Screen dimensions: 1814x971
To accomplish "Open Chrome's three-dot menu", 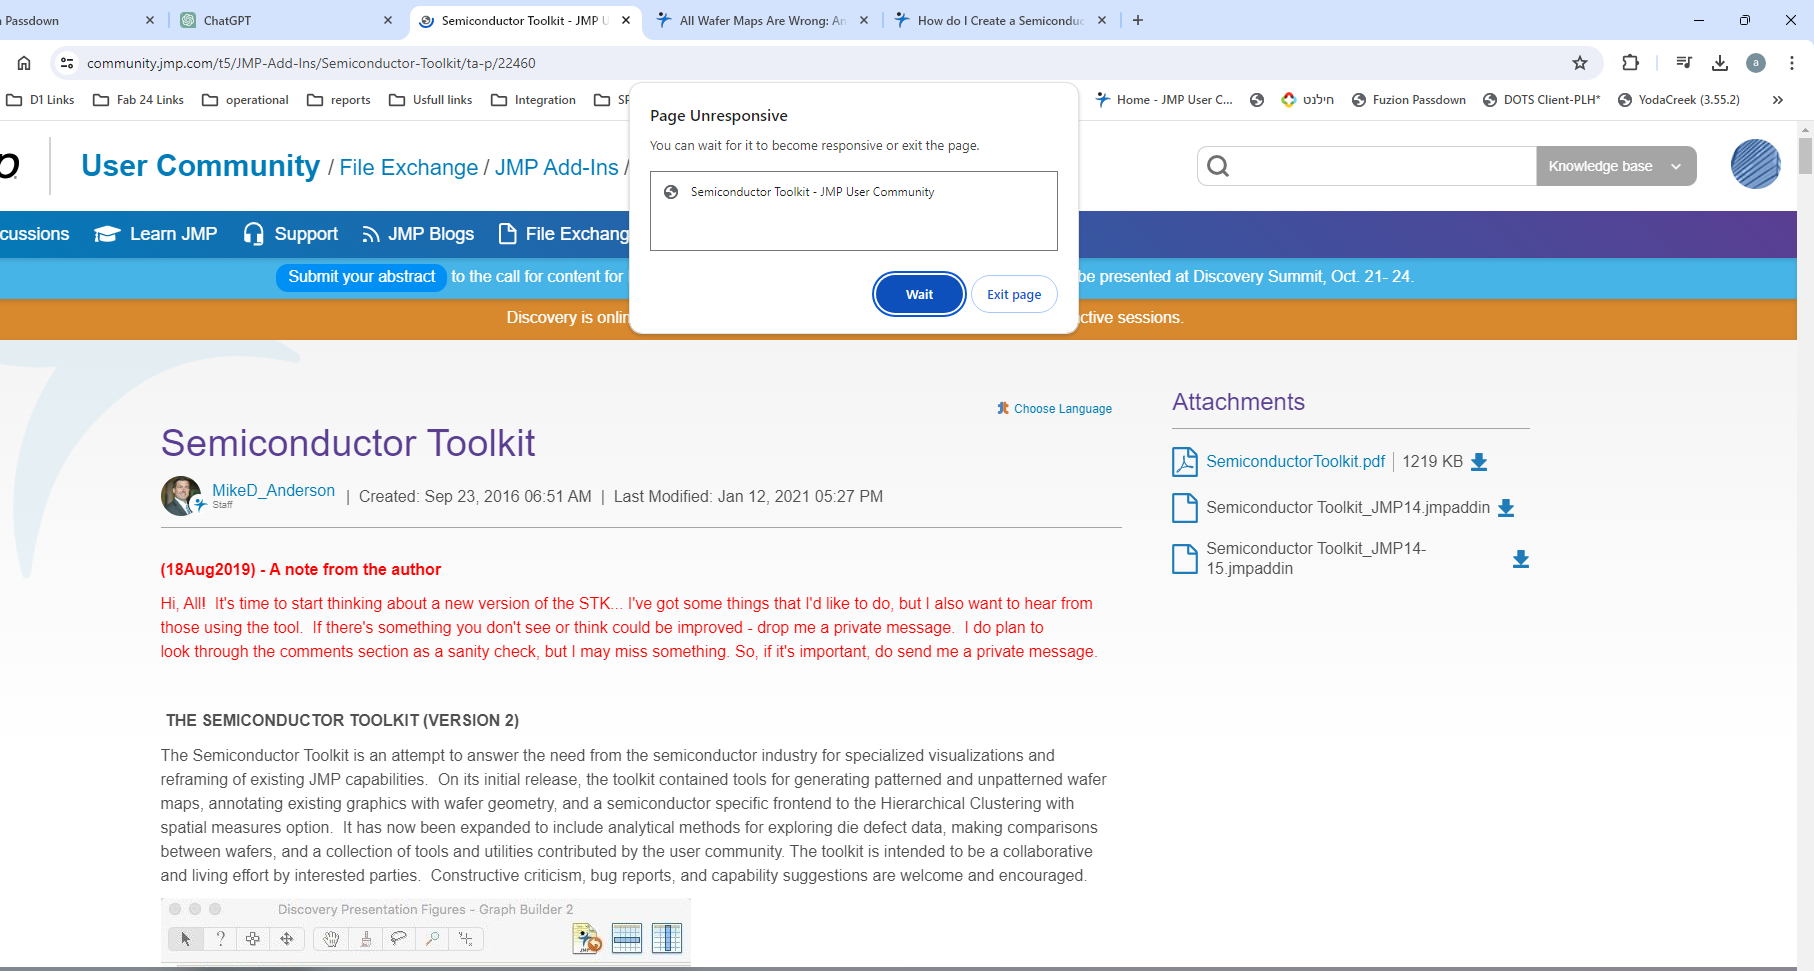I will point(1792,63).
